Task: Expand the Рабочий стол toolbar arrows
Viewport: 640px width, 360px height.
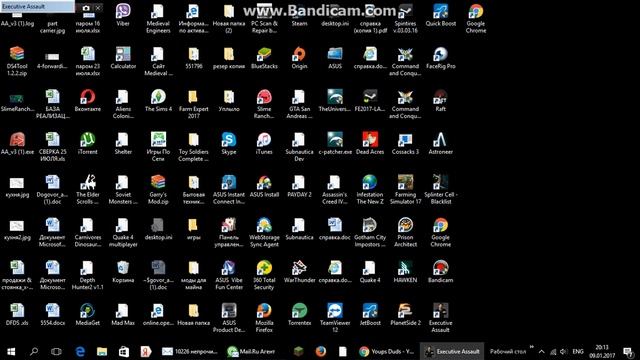Action: 532,347
